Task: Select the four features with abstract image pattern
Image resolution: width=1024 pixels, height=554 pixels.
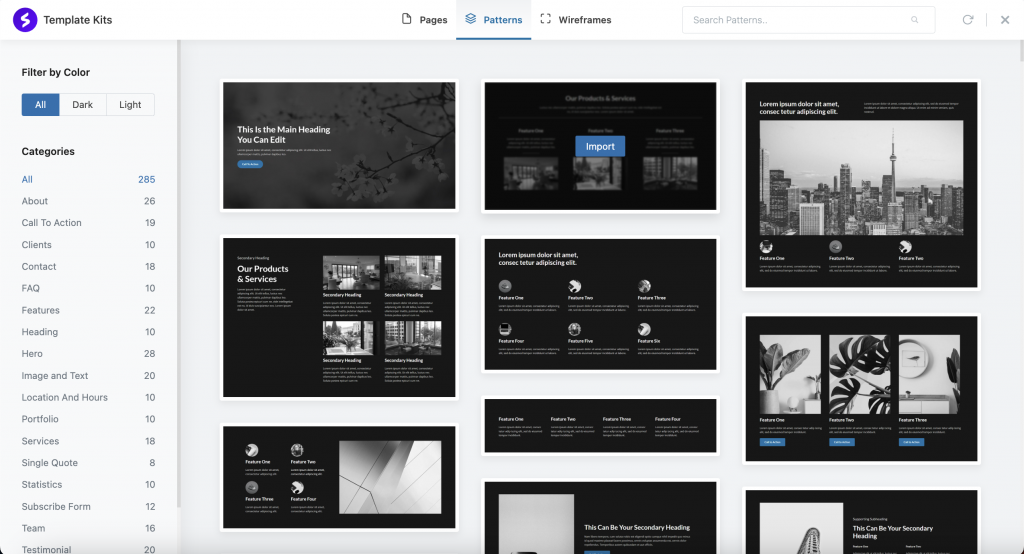Action: pyautogui.click(x=339, y=478)
